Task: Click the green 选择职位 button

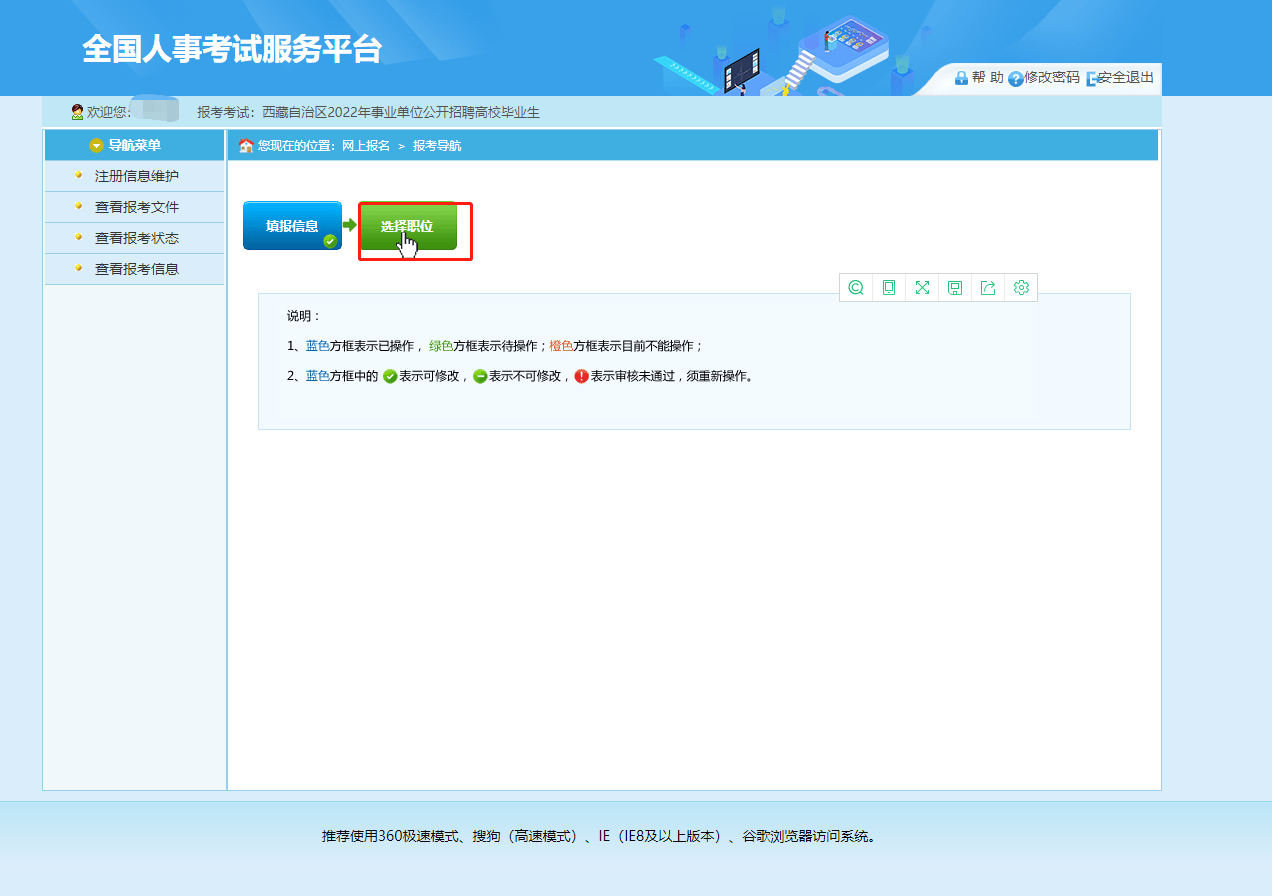Action: pyautogui.click(x=408, y=227)
